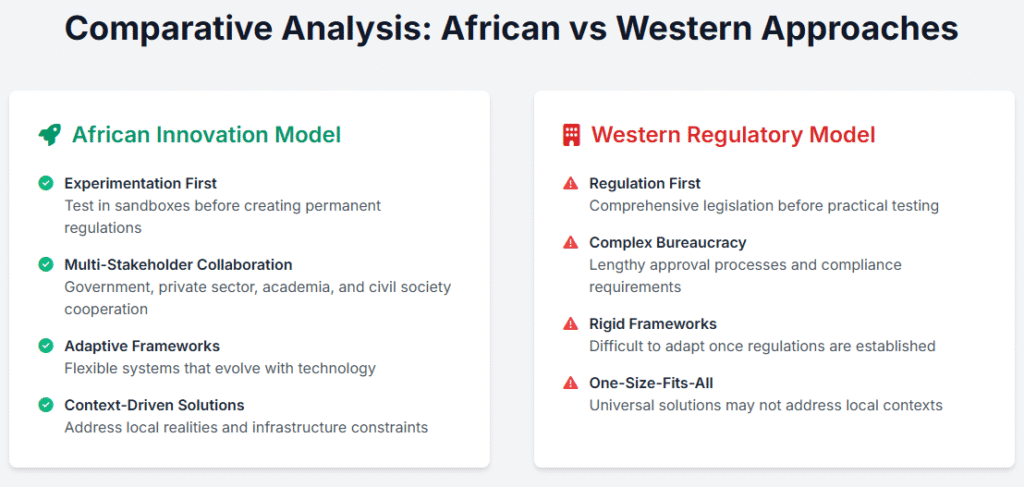Click the green checkmark next to Adaptive Frameworks
1024x487 pixels.
(x=46, y=345)
